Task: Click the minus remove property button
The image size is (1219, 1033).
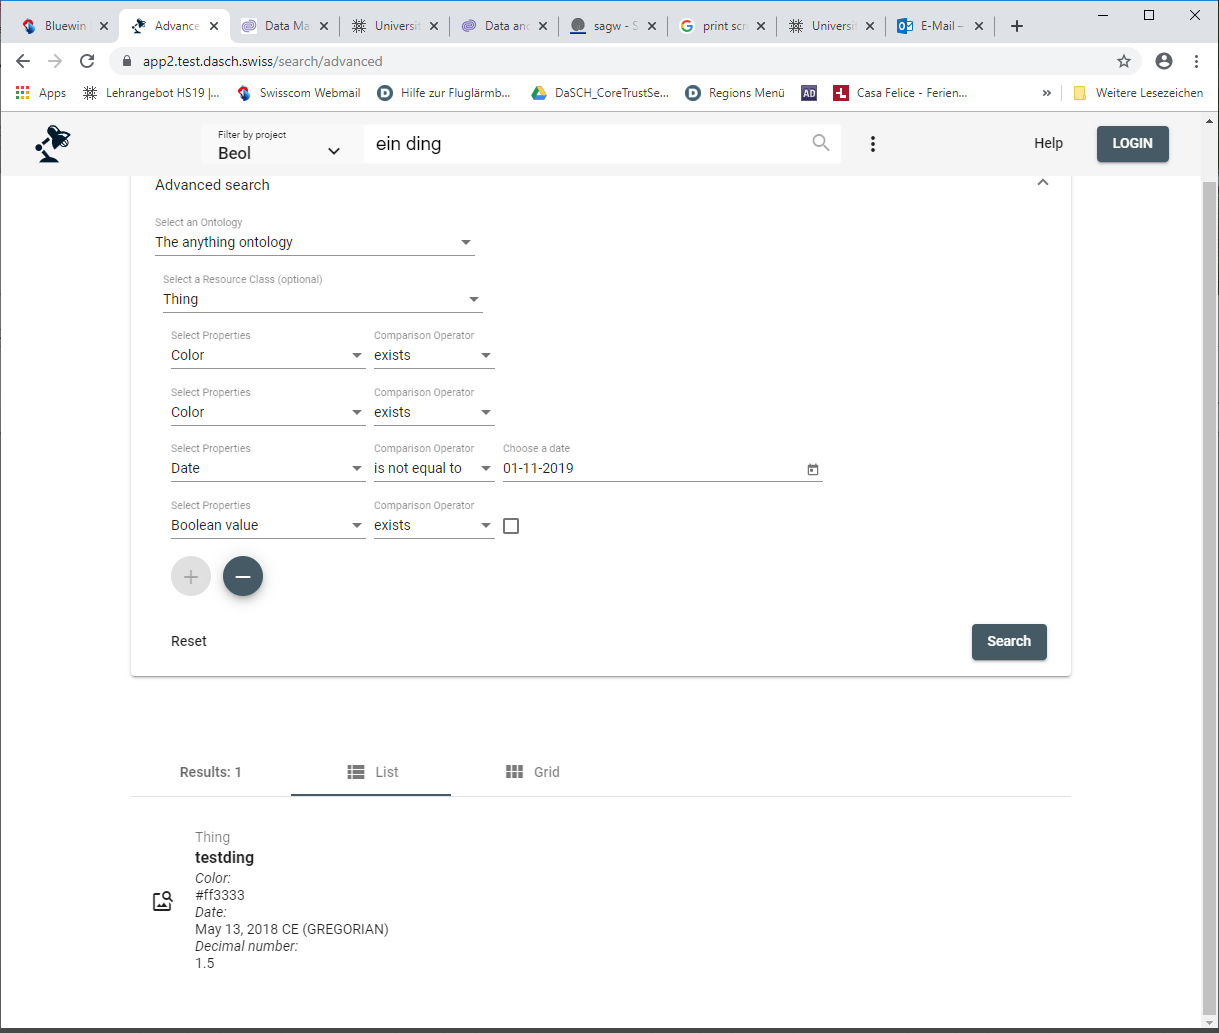Action: click(243, 576)
